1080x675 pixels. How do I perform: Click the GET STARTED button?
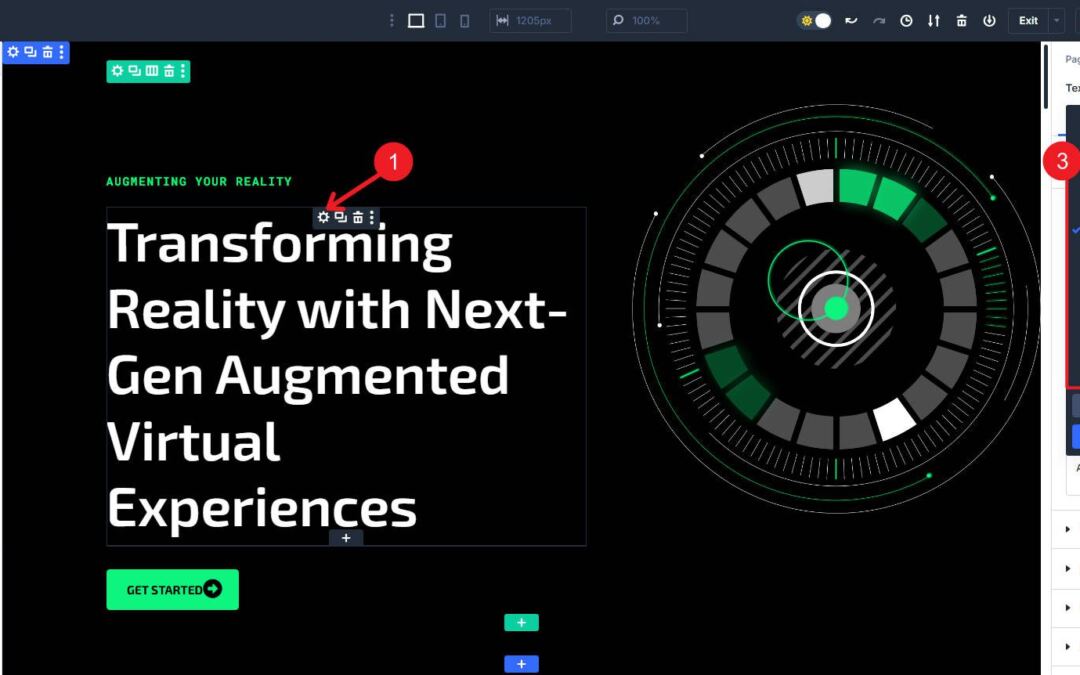(x=172, y=589)
